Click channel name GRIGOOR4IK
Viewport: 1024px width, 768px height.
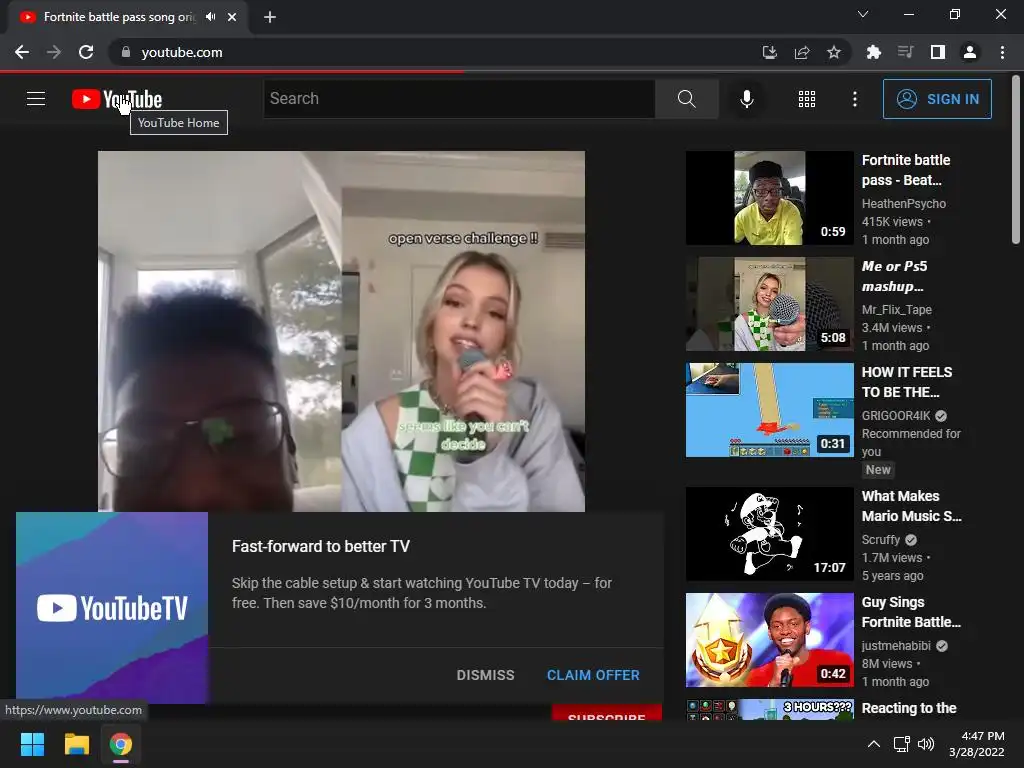[895, 416]
